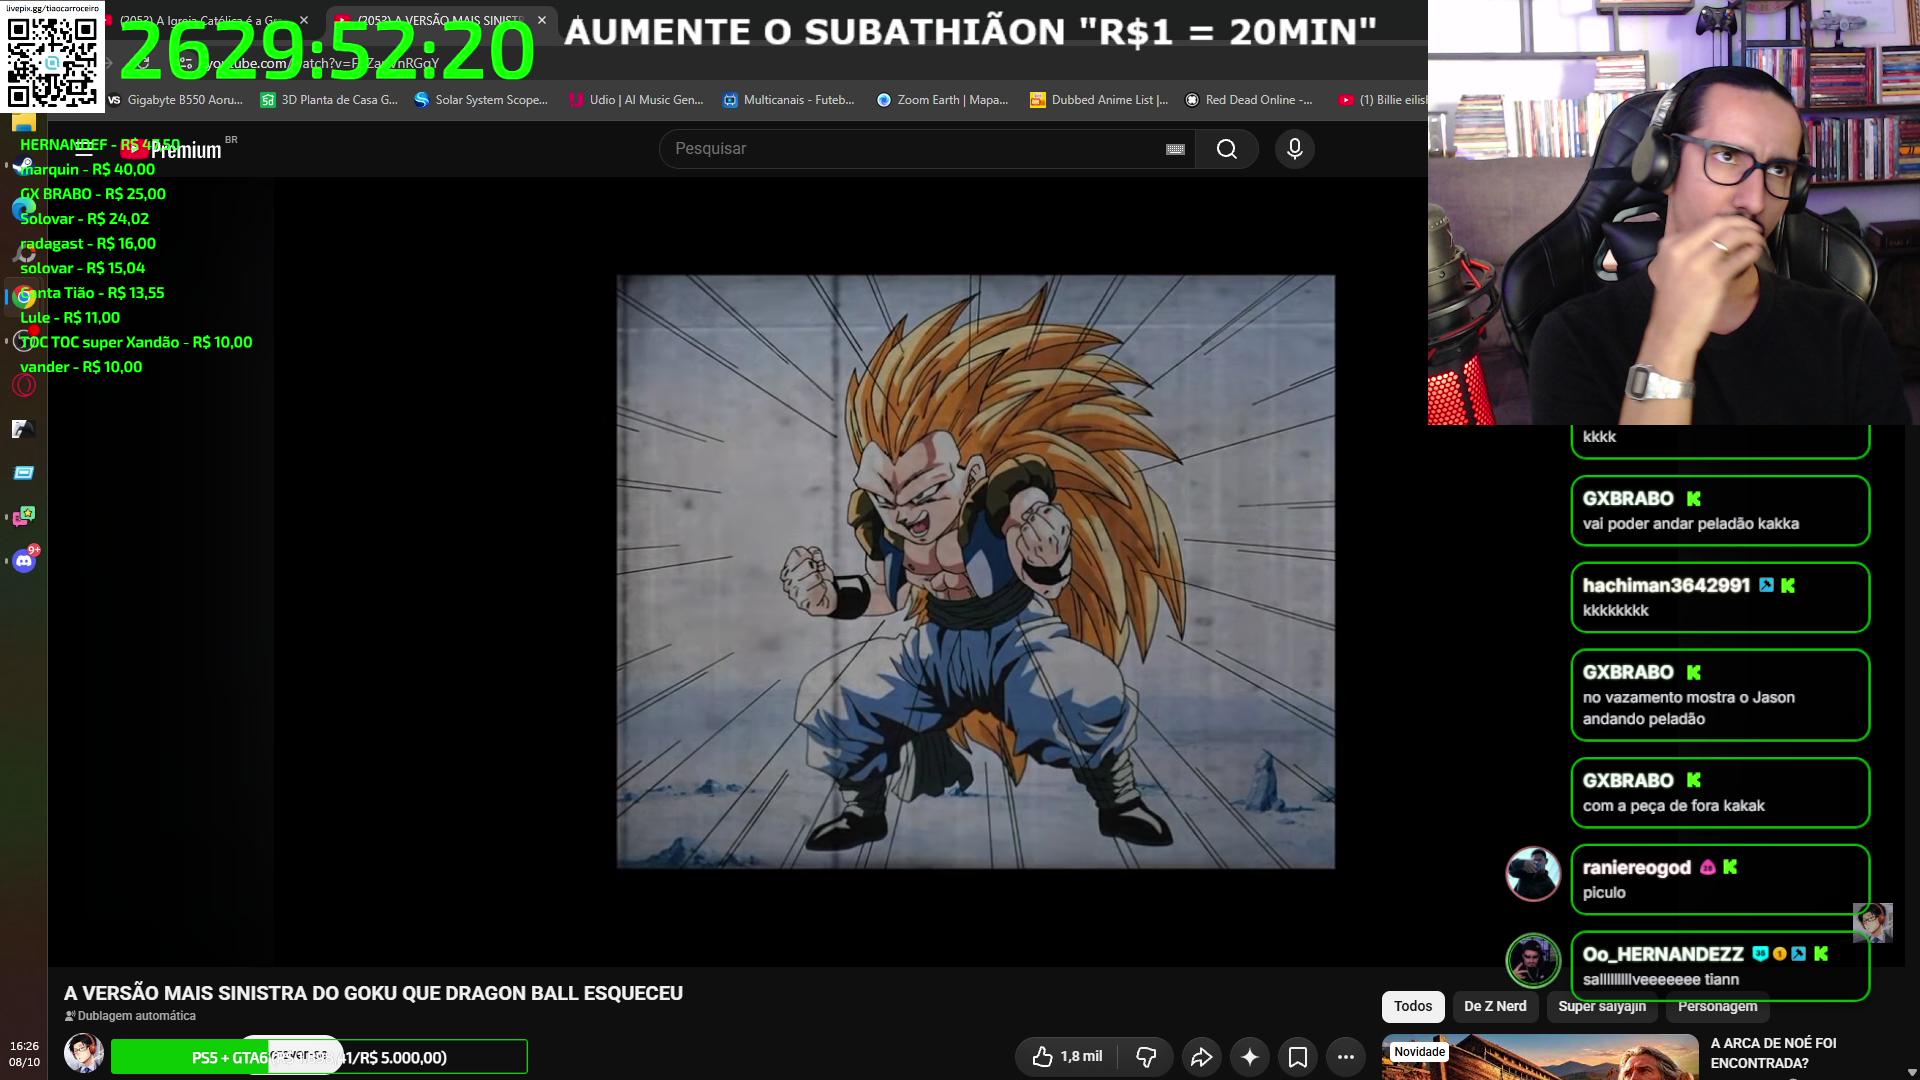This screenshot has height=1080, width=1920.
Task: Share the video via arrow icon
Action: point(1201,1057)
